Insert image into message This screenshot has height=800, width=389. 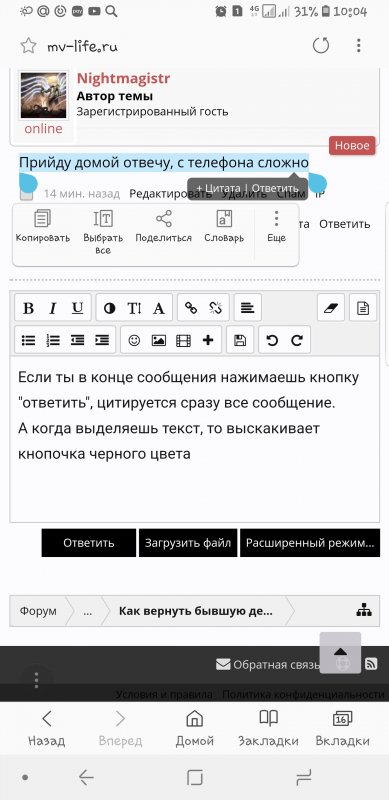pos(159,340)
